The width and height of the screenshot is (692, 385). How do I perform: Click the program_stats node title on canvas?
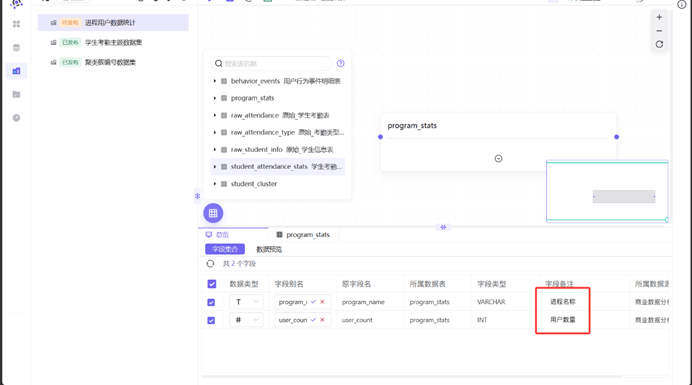(412, 126)
